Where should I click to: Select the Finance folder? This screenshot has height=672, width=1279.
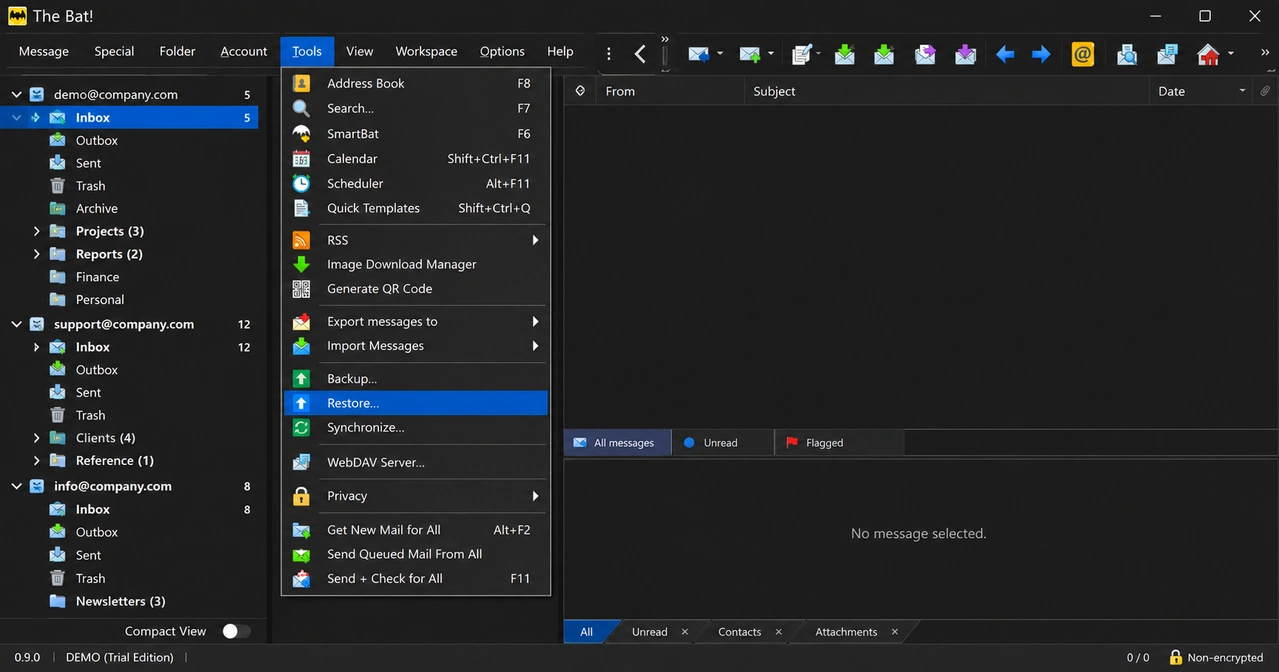coord(97,277)
